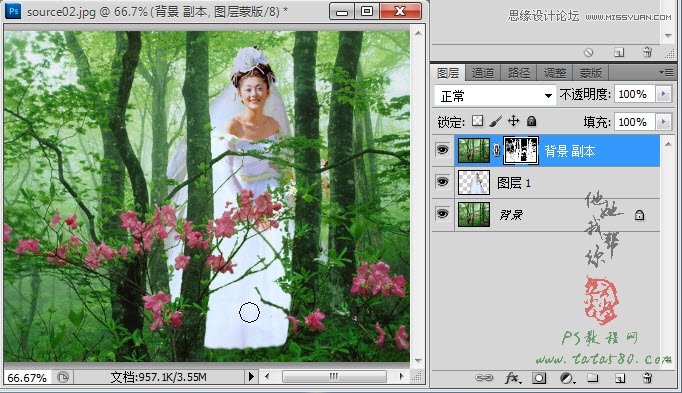Open the 填充 fill slider arrow
The height and width of the screenshot is (393, 682).
[x=664, y=122]
